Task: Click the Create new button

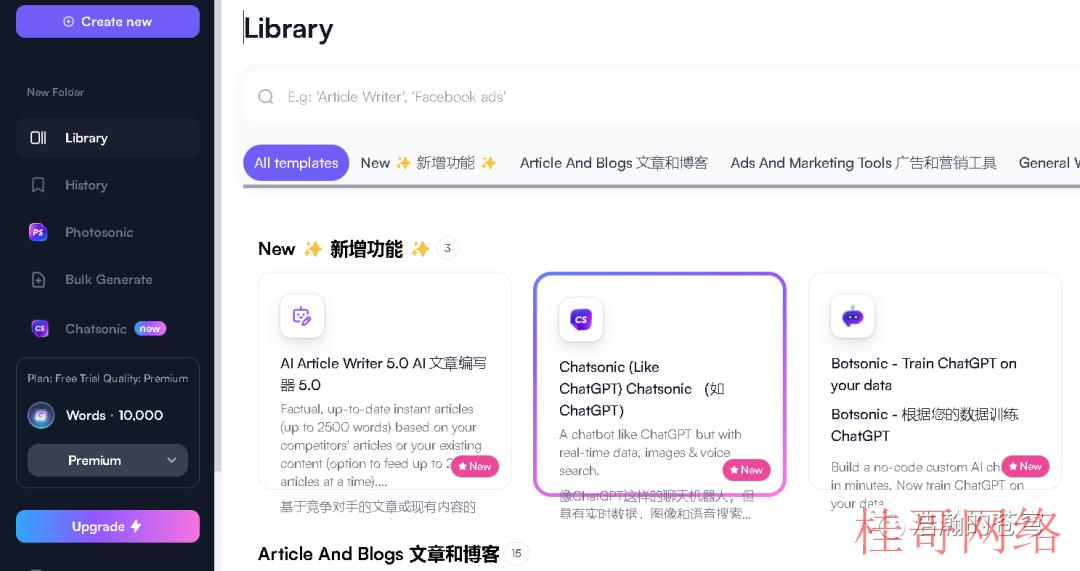Action: click(x=107, y=21)
